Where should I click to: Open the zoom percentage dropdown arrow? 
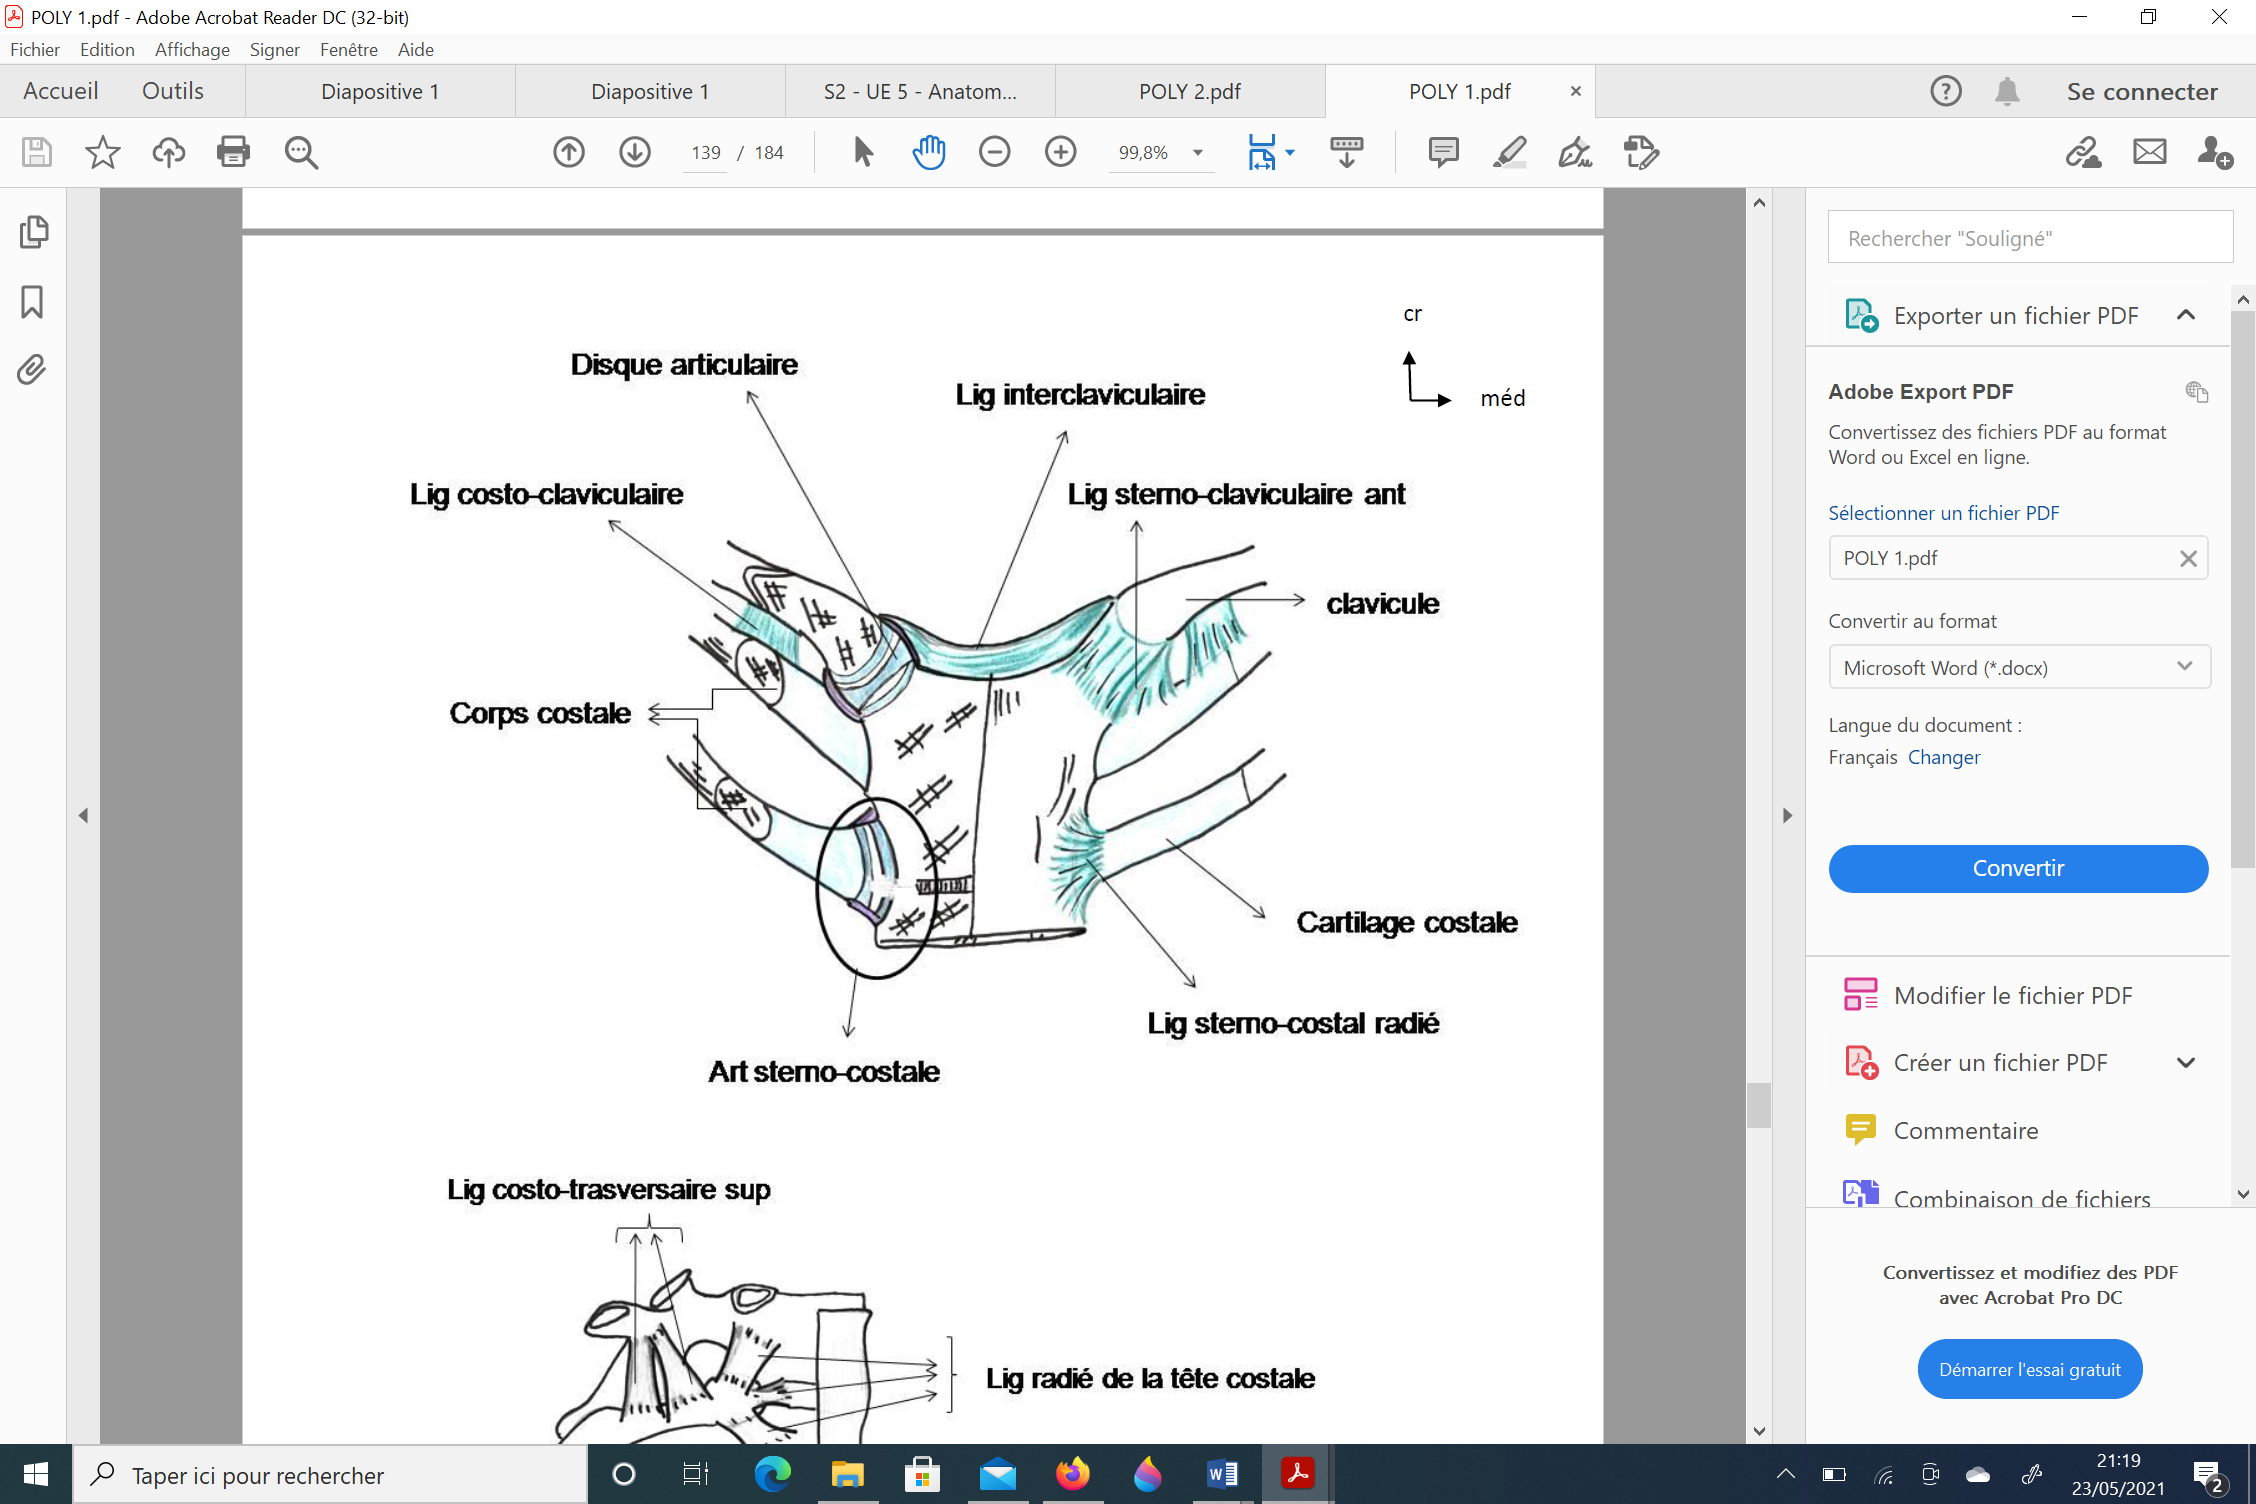[1197, 153]
